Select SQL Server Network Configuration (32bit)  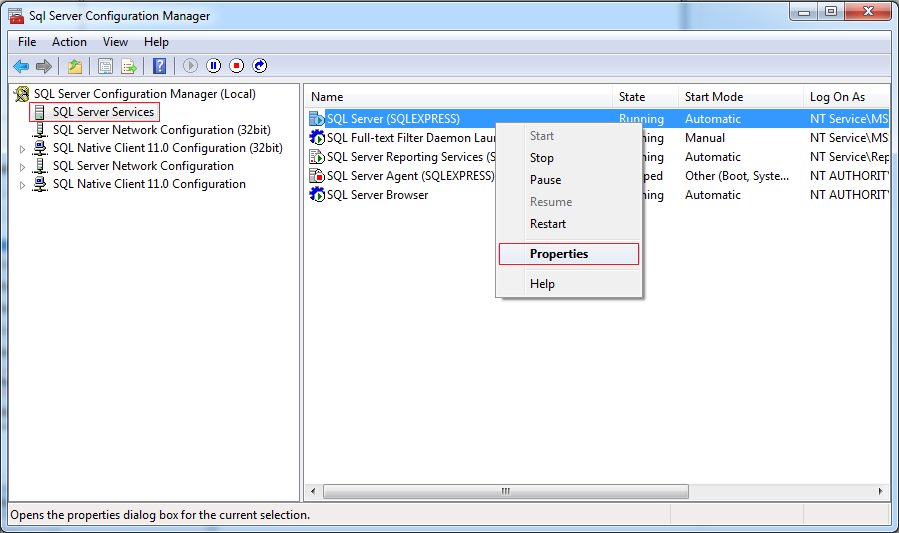162,130
